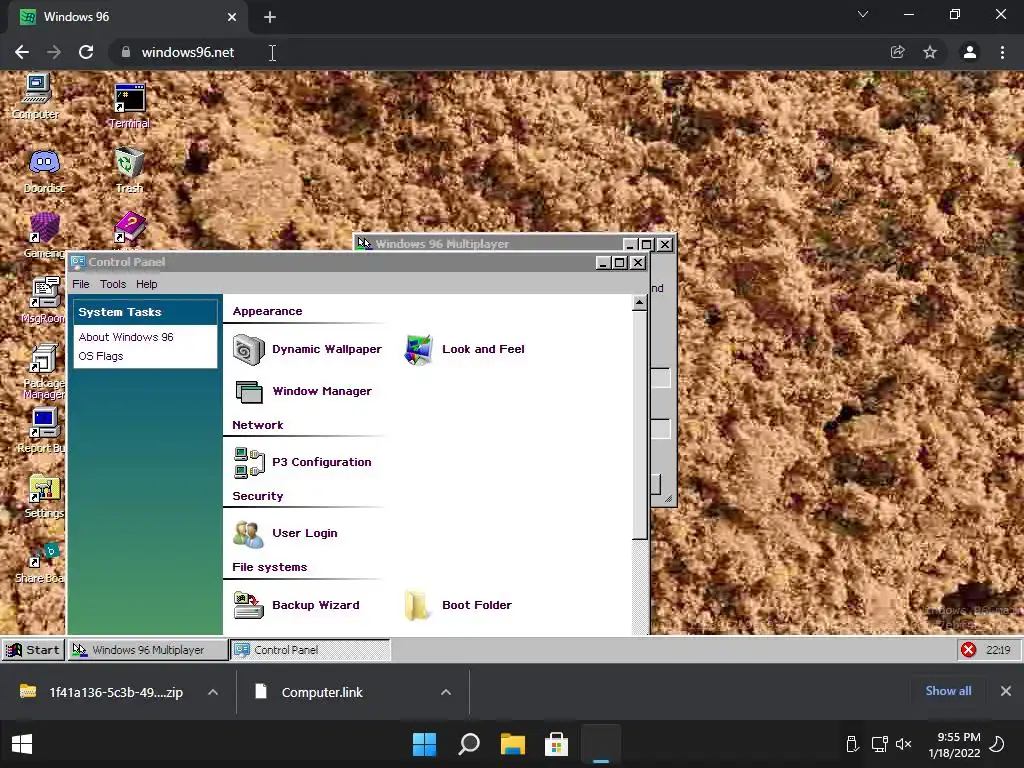The height and width of the screenshot is (768, 1024).
Task: Open the Tools menu in Control Panel
Action: point(113,284)
